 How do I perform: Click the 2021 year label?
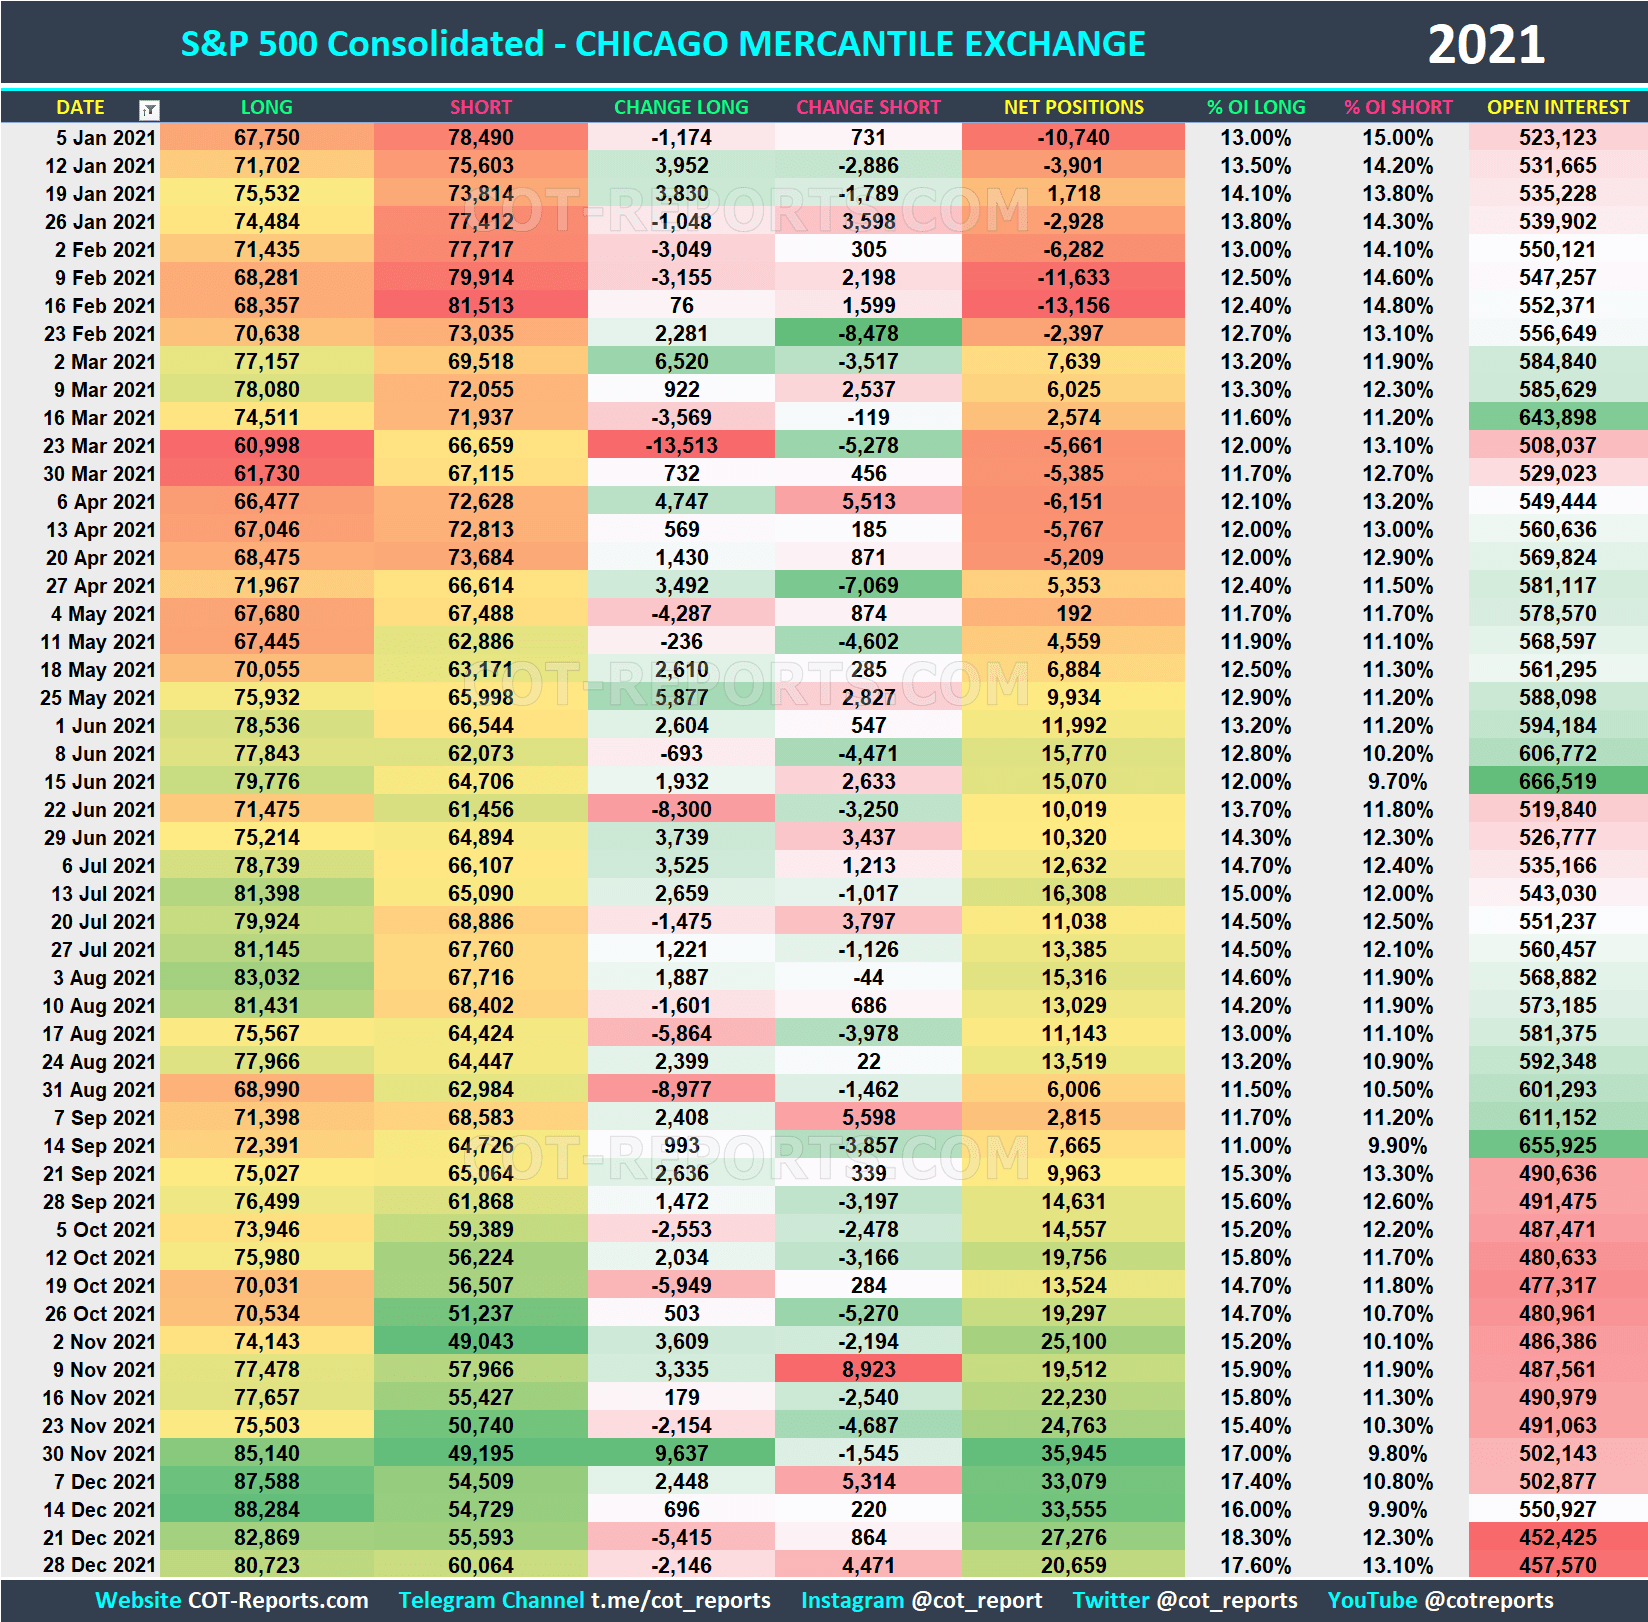click(x=1487, y=43)
